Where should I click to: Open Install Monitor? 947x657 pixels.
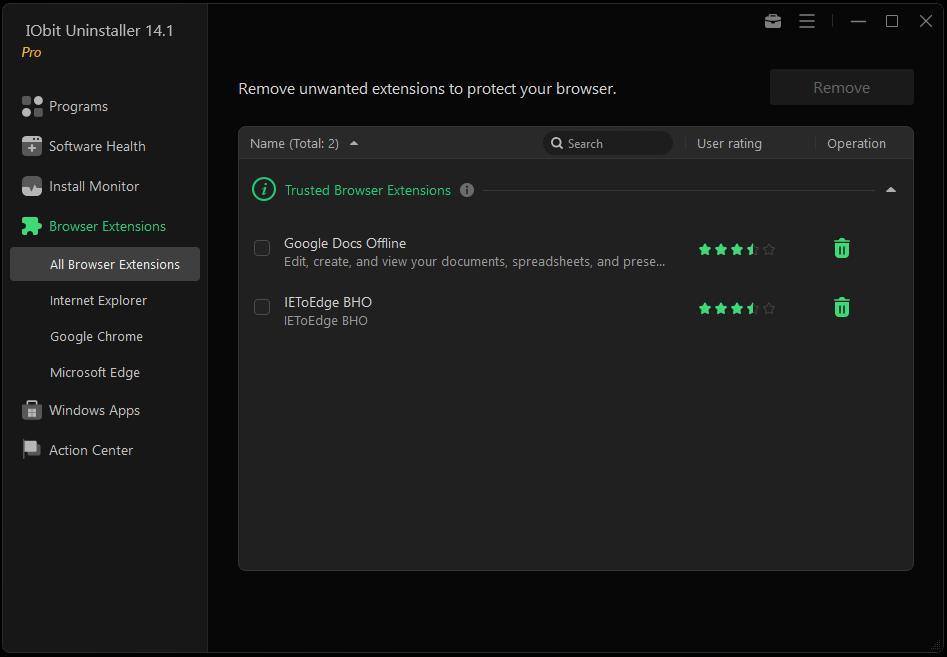click(x=94, y=186)
